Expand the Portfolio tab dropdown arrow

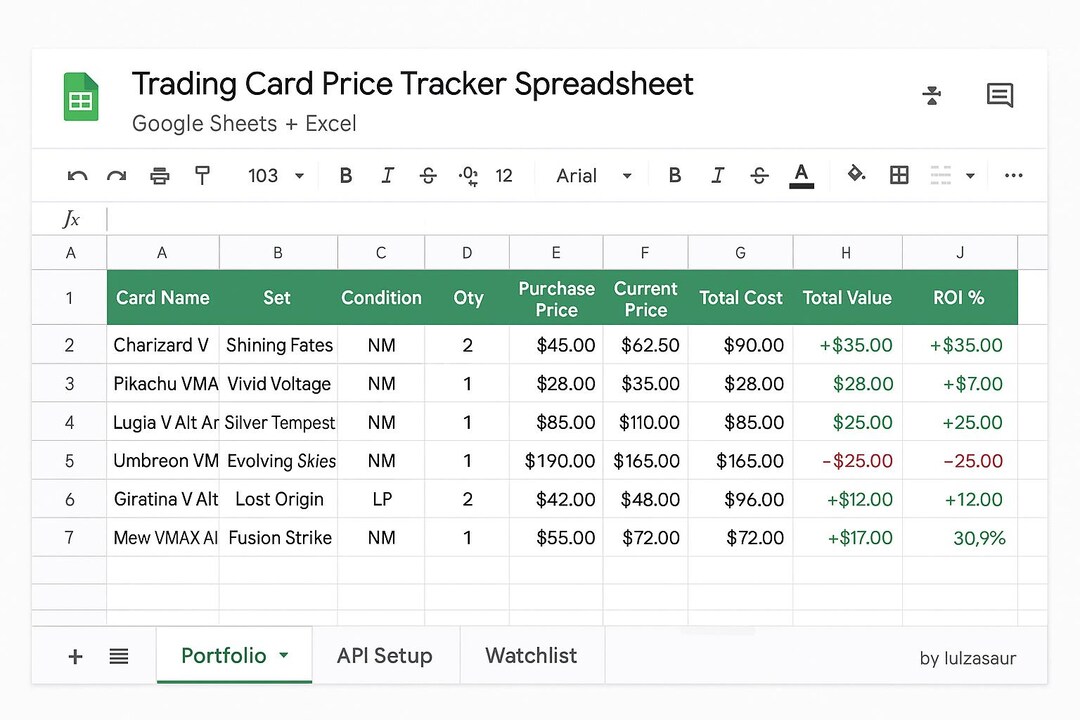tap(284, 655)
